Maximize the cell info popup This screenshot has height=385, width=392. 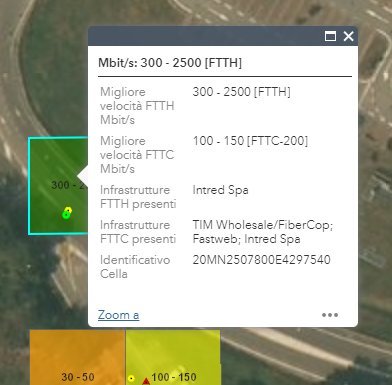coord(330,36)
